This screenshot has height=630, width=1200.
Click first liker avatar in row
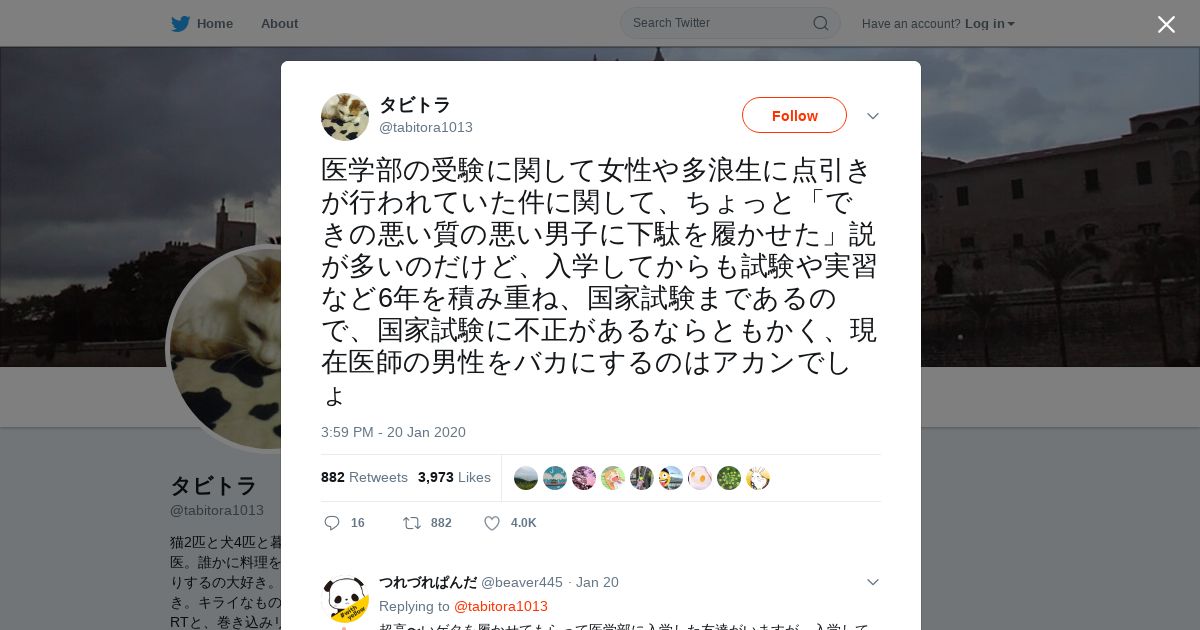(x=526, y=478)
